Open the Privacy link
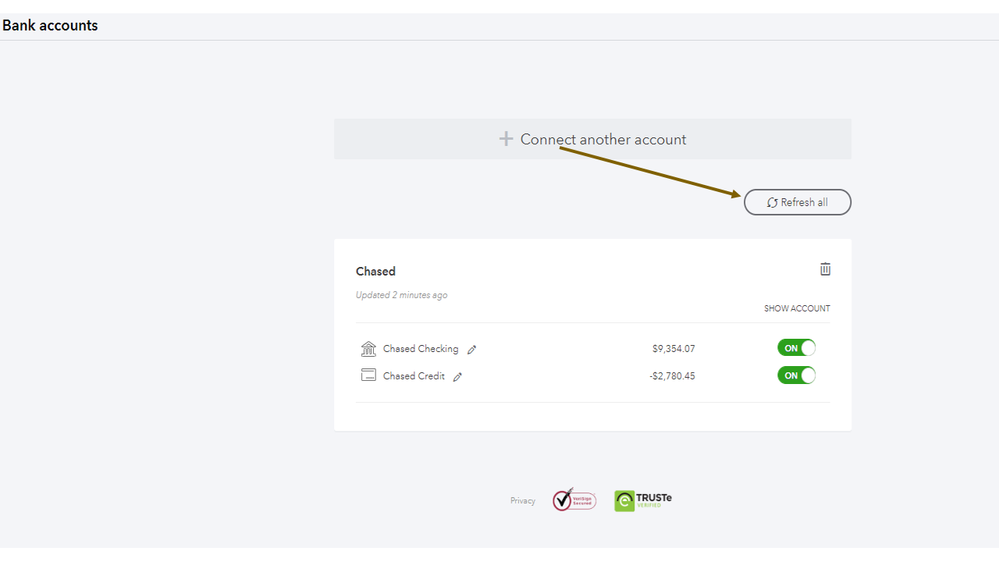Viewport: 999px width, 562px height. tap(523, 501)
